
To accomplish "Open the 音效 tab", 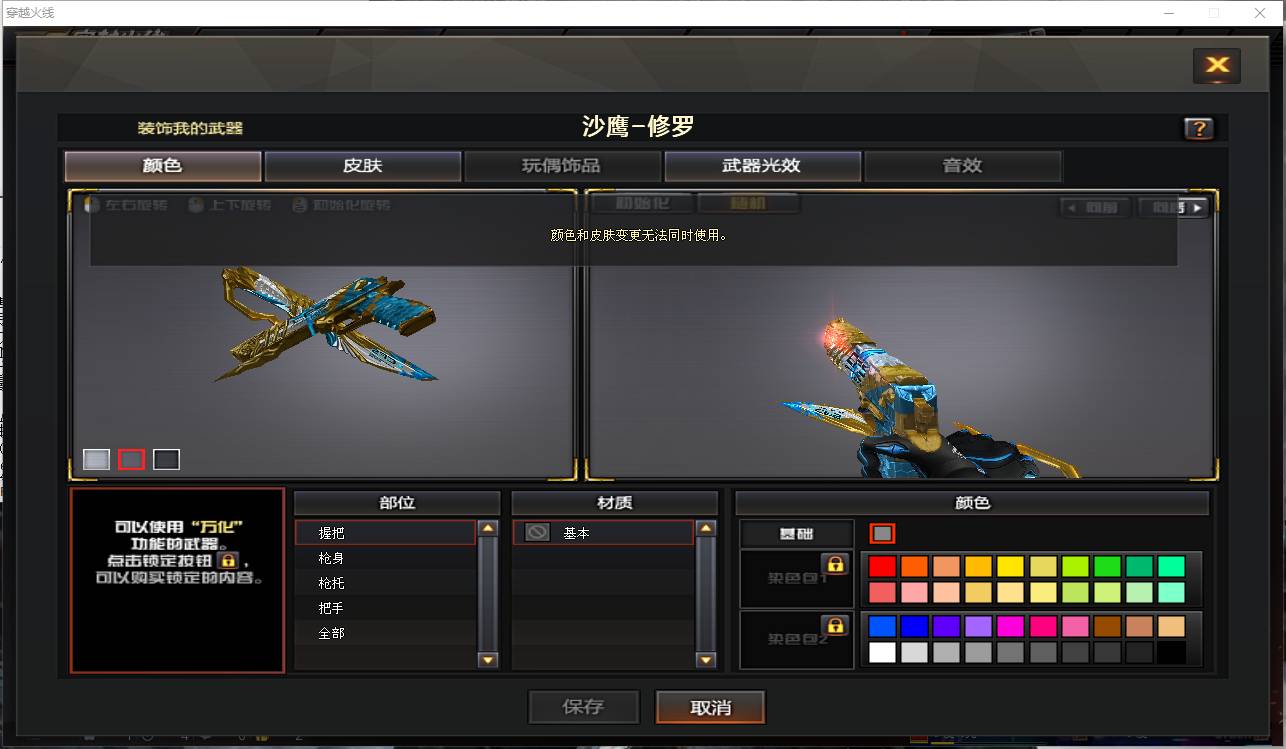I will 962,166.
